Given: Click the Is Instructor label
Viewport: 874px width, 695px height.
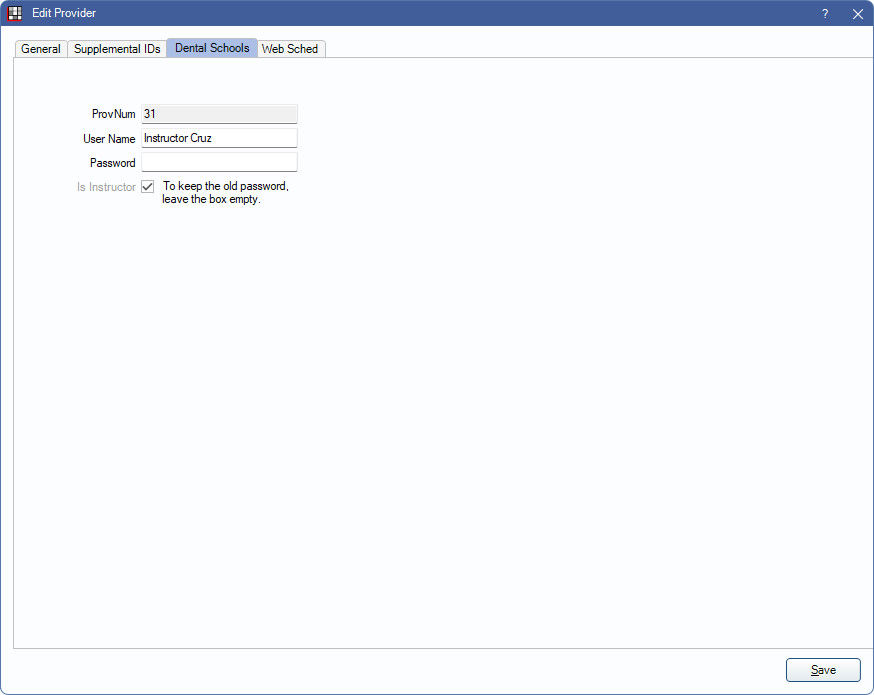Looking at the screenshot, I should tap(106, 187).
